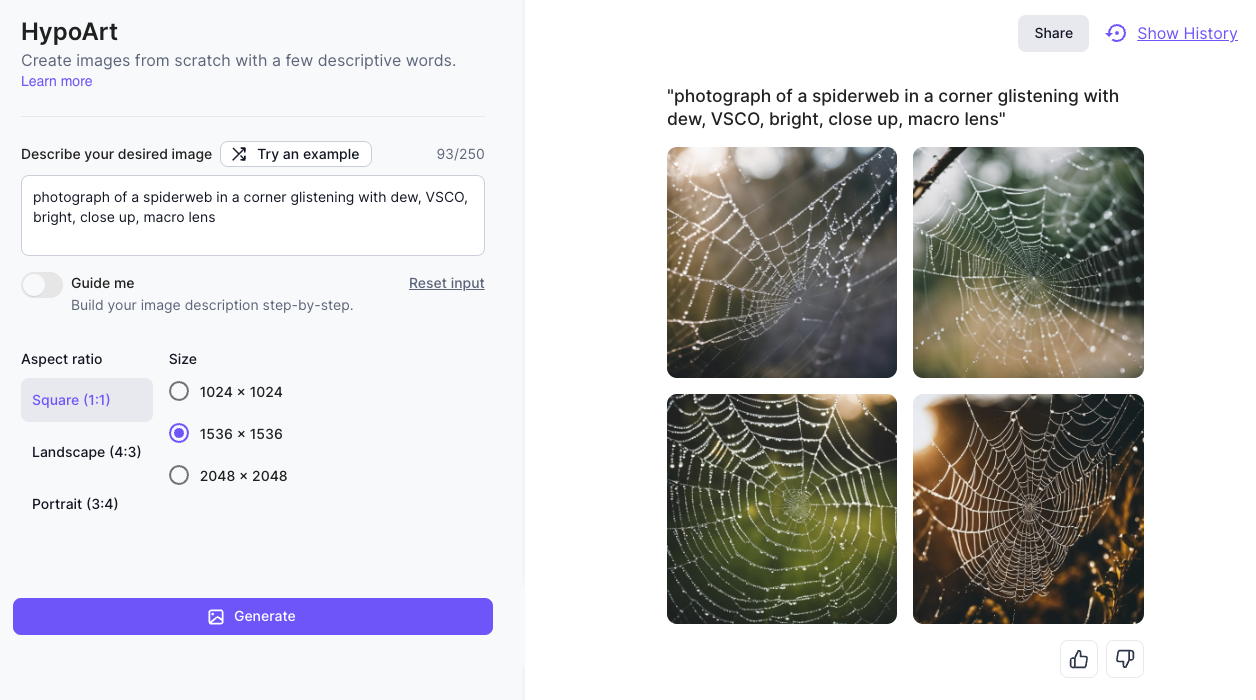Screen dimensions: 1256x700
Task: Click the thumbs down icon
Action: tap(1125, 659)
